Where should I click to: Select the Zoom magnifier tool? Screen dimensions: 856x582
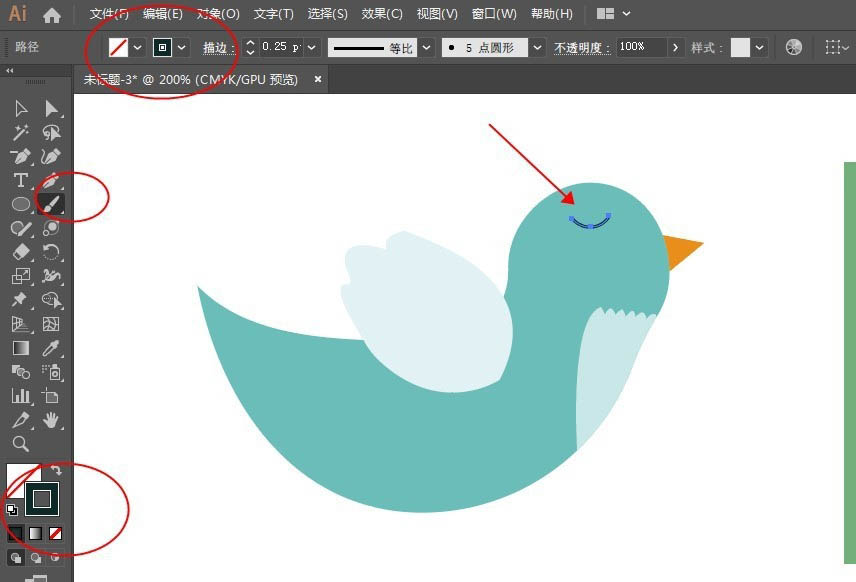click(21, 444)
